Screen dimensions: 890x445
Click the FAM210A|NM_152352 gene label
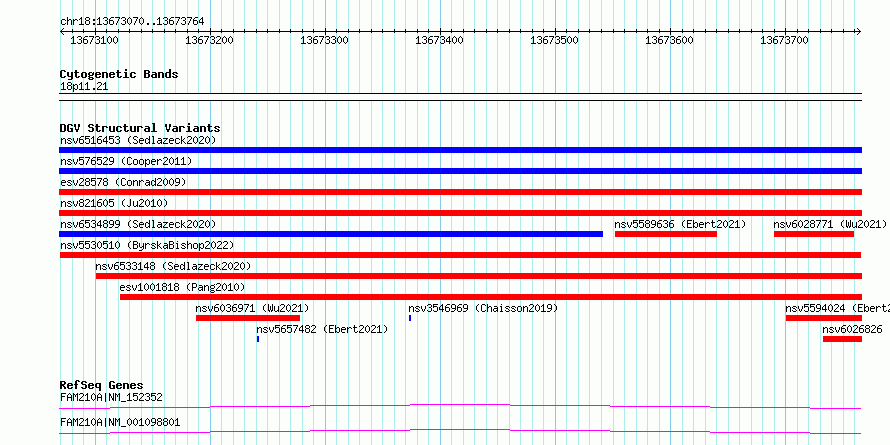pyautogui.click(x=111, y=397)
